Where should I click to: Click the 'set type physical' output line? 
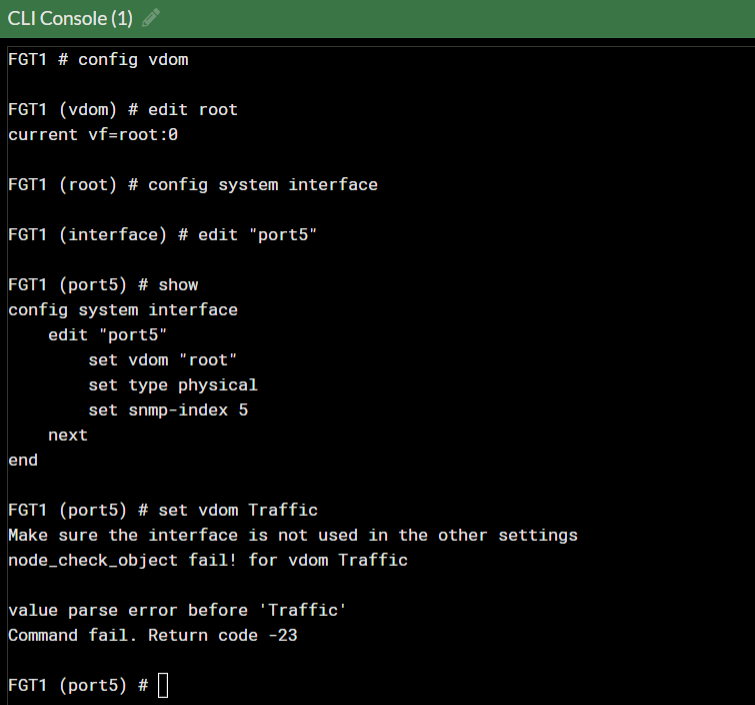173,385
